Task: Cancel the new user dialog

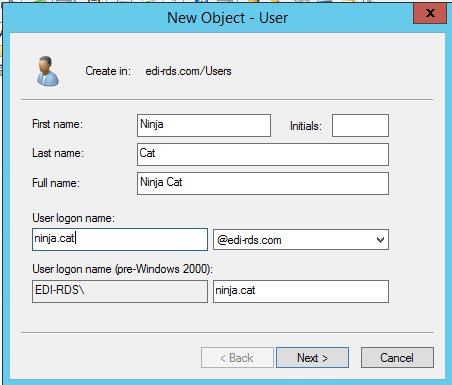Action: tap(397, 358)
